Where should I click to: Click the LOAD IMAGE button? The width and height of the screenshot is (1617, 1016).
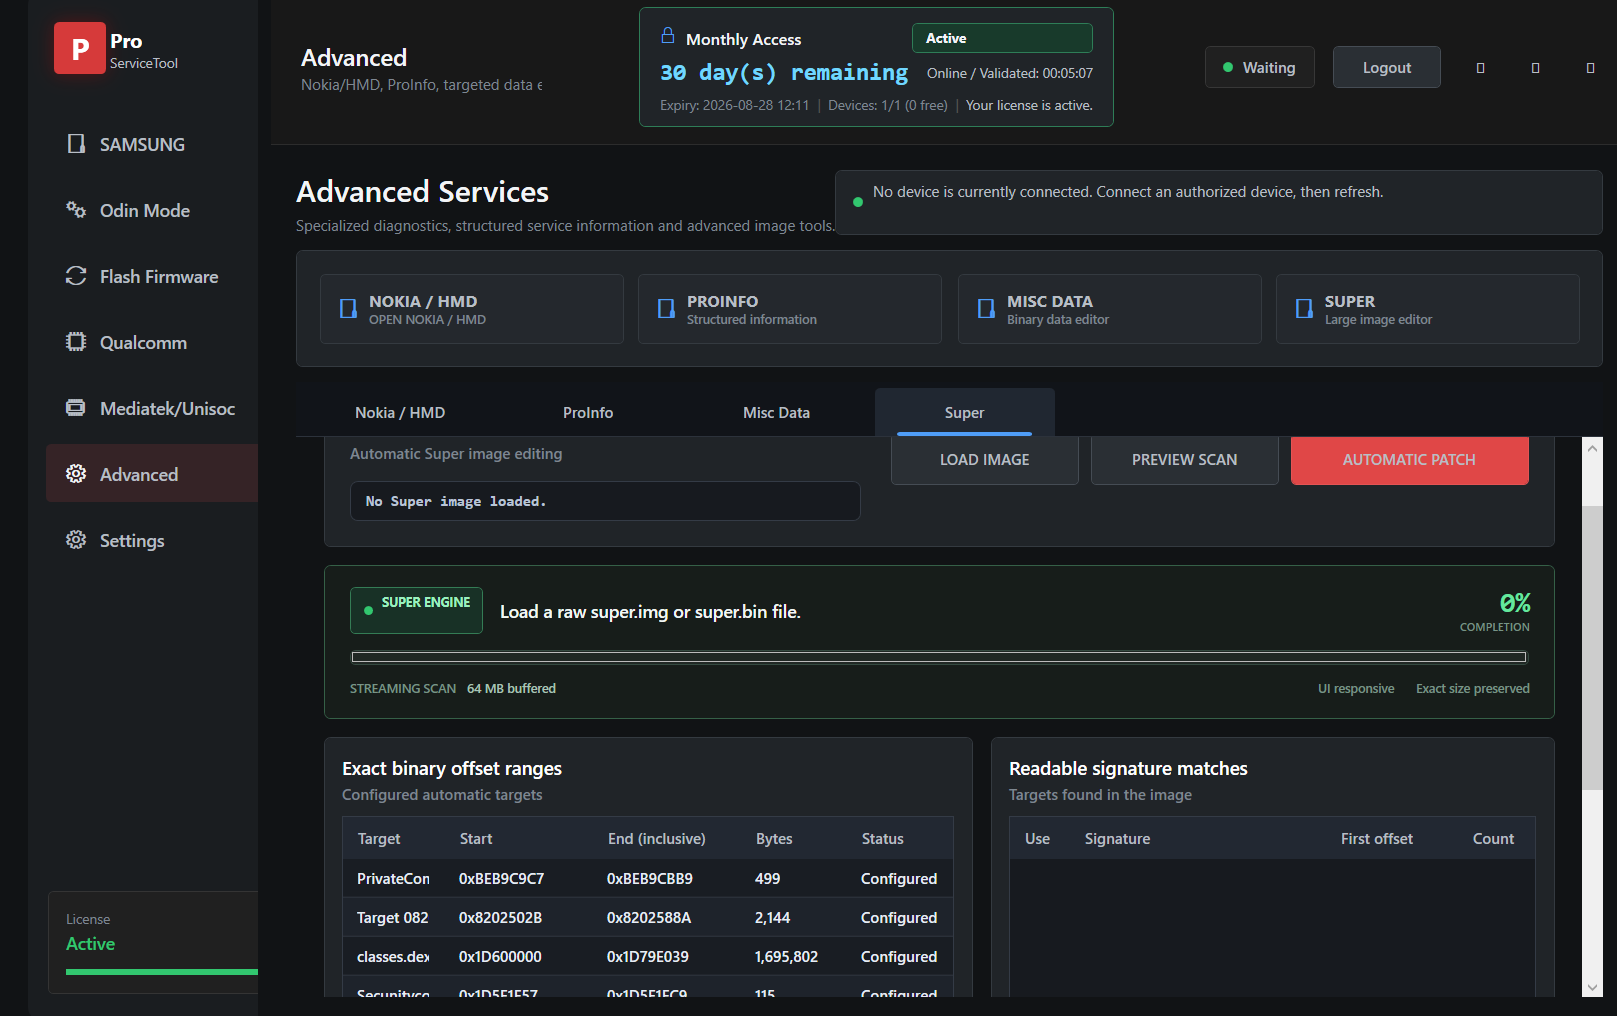[985, 460]
